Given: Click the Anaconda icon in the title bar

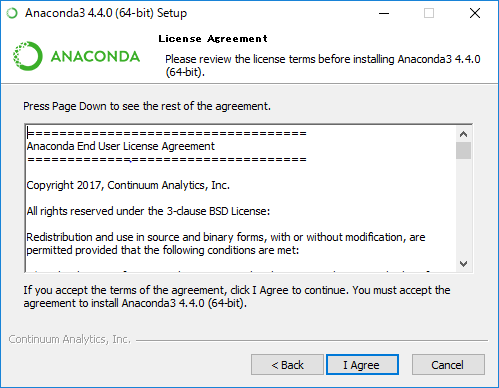Looking at the screenshot, I should pos(12,13).
